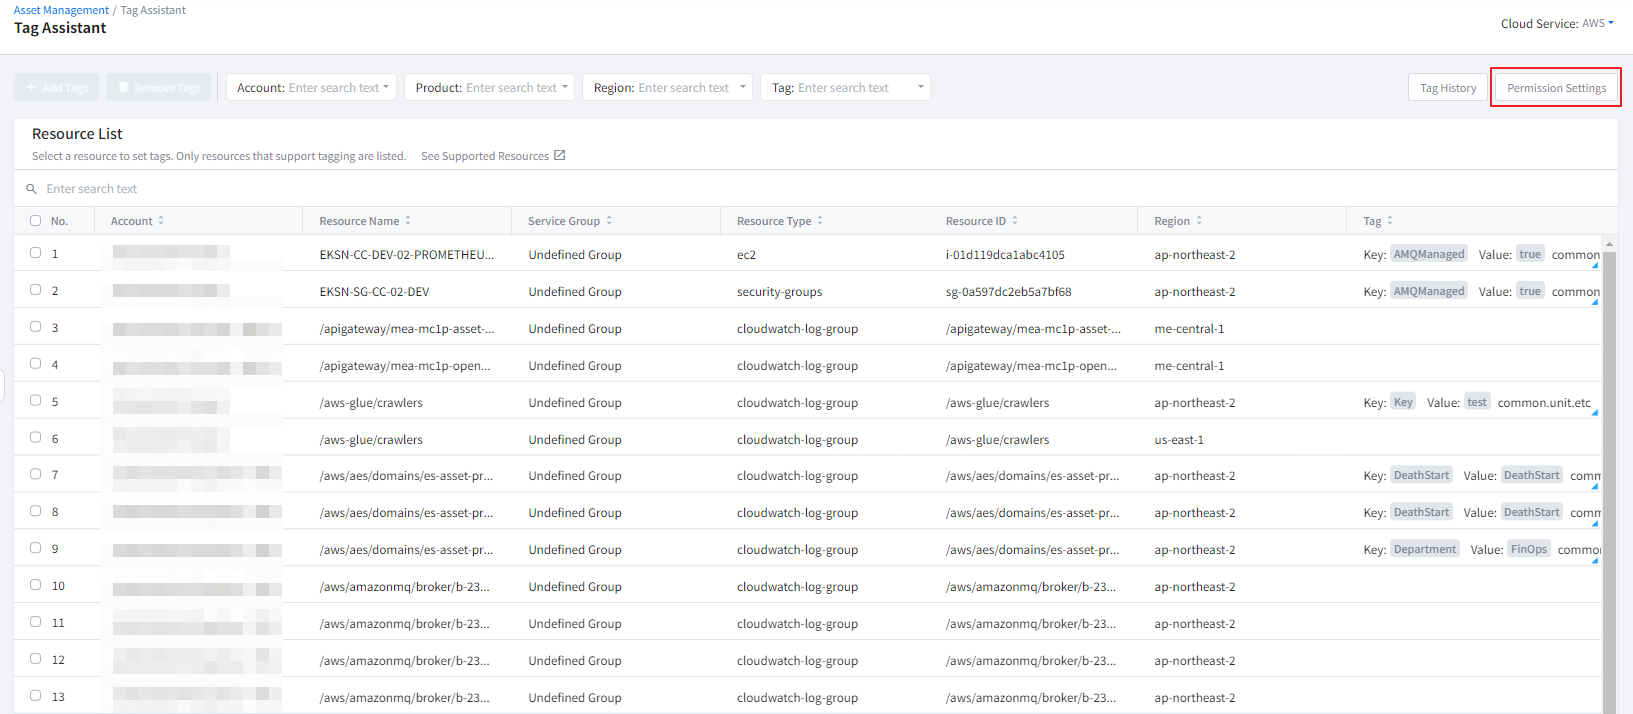1633x714 pixels.
Task: Sort by the Resource ID column sort icon
Action: (x=1015, y=221)
